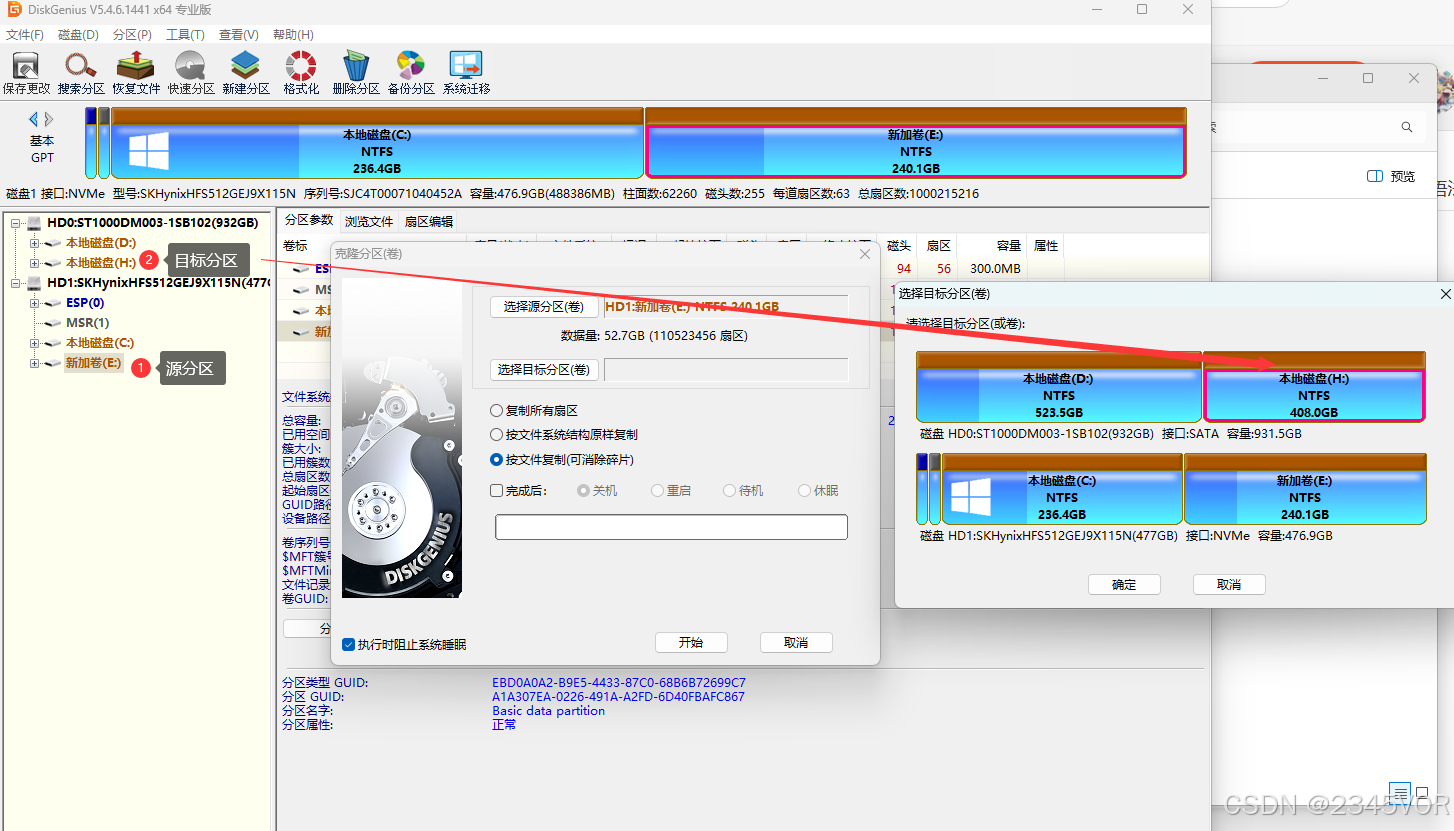Click the HD1 SKHynix disk icon in tree
The width and height of the screenshot is (1454, 831).
point(34,283)
